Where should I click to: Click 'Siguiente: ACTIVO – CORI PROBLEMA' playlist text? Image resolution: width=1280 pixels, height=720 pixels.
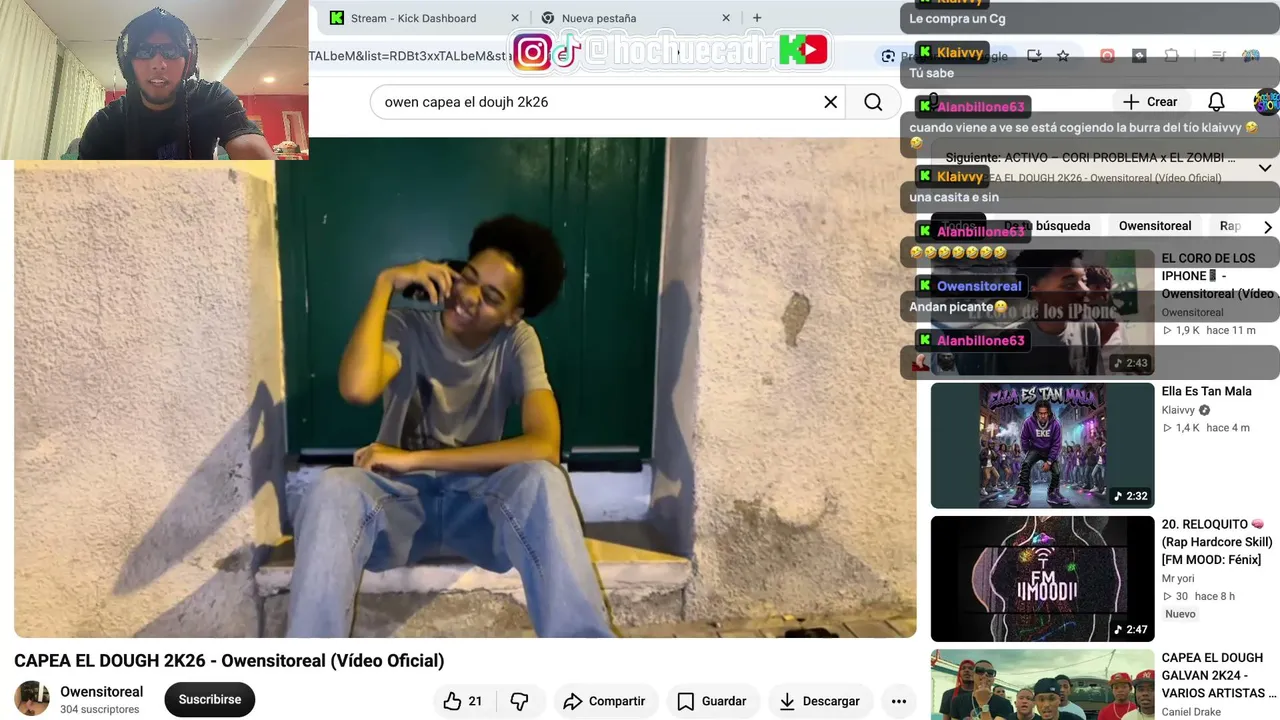pos(1090,158)
